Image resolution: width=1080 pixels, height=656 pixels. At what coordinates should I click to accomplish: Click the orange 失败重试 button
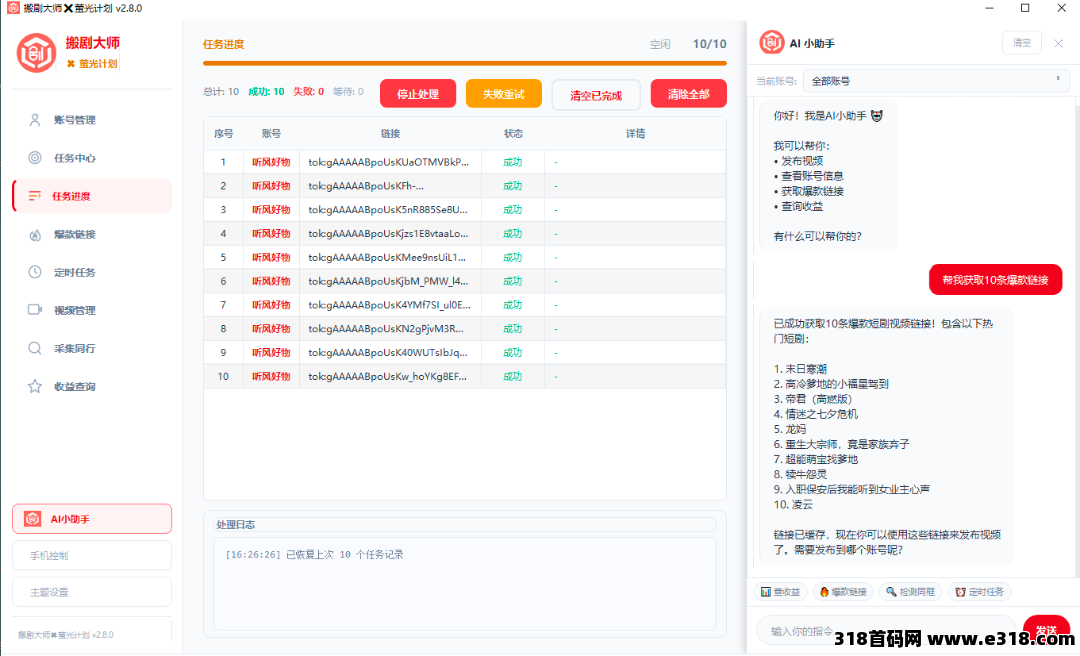click(503, 94)
